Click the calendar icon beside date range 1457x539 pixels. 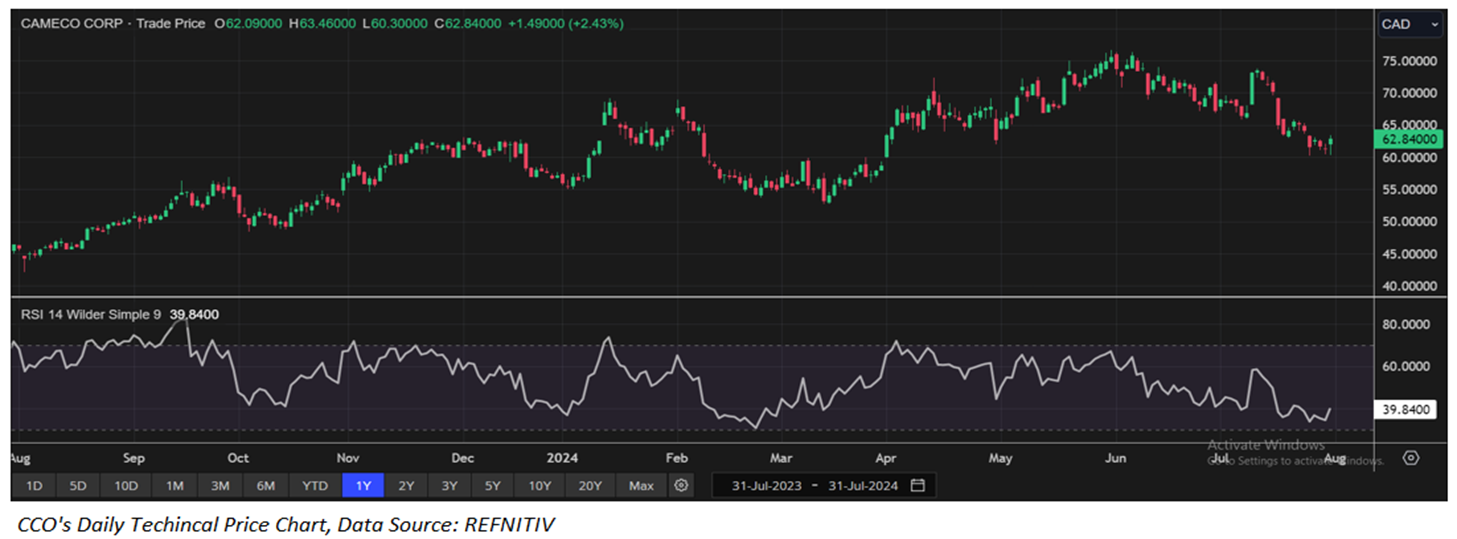pyautogui.click(x=917, y=486)
